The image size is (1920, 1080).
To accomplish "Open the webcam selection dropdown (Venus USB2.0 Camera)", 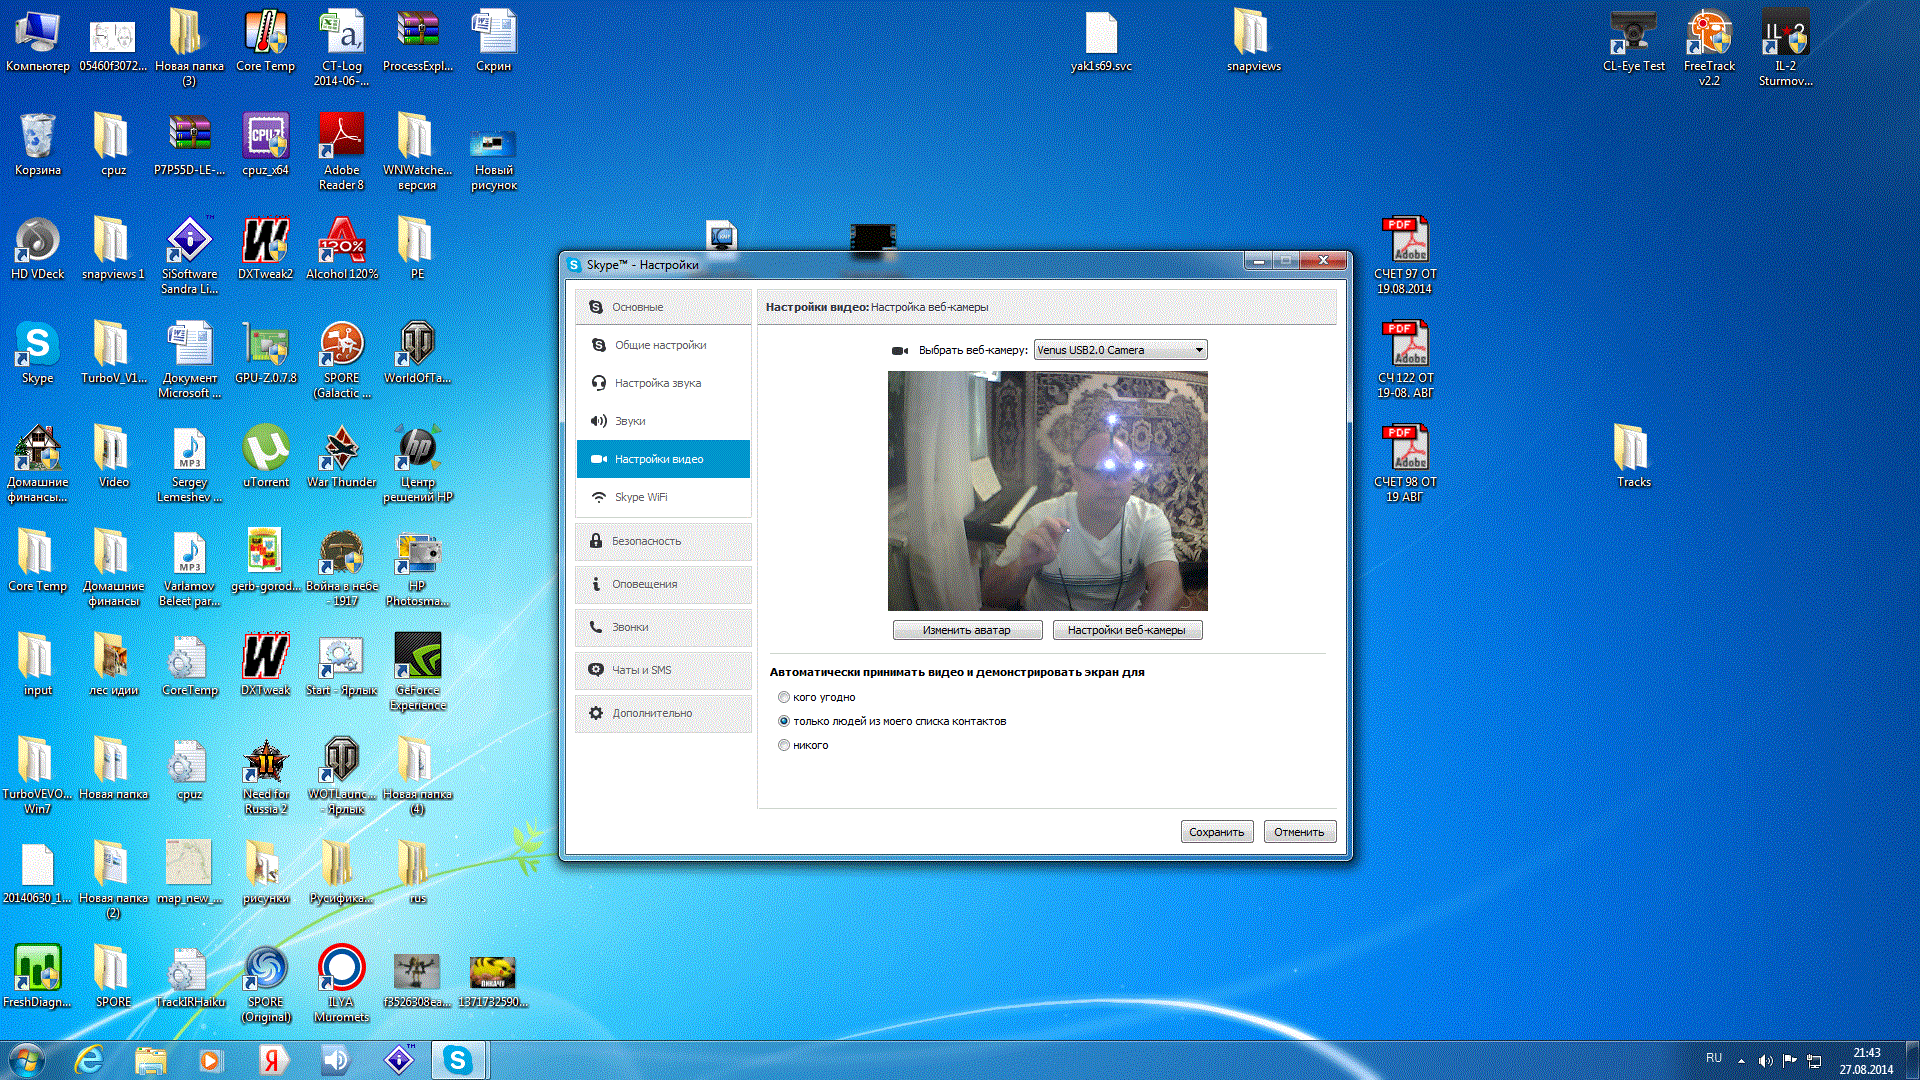I will pos(1120,350).
